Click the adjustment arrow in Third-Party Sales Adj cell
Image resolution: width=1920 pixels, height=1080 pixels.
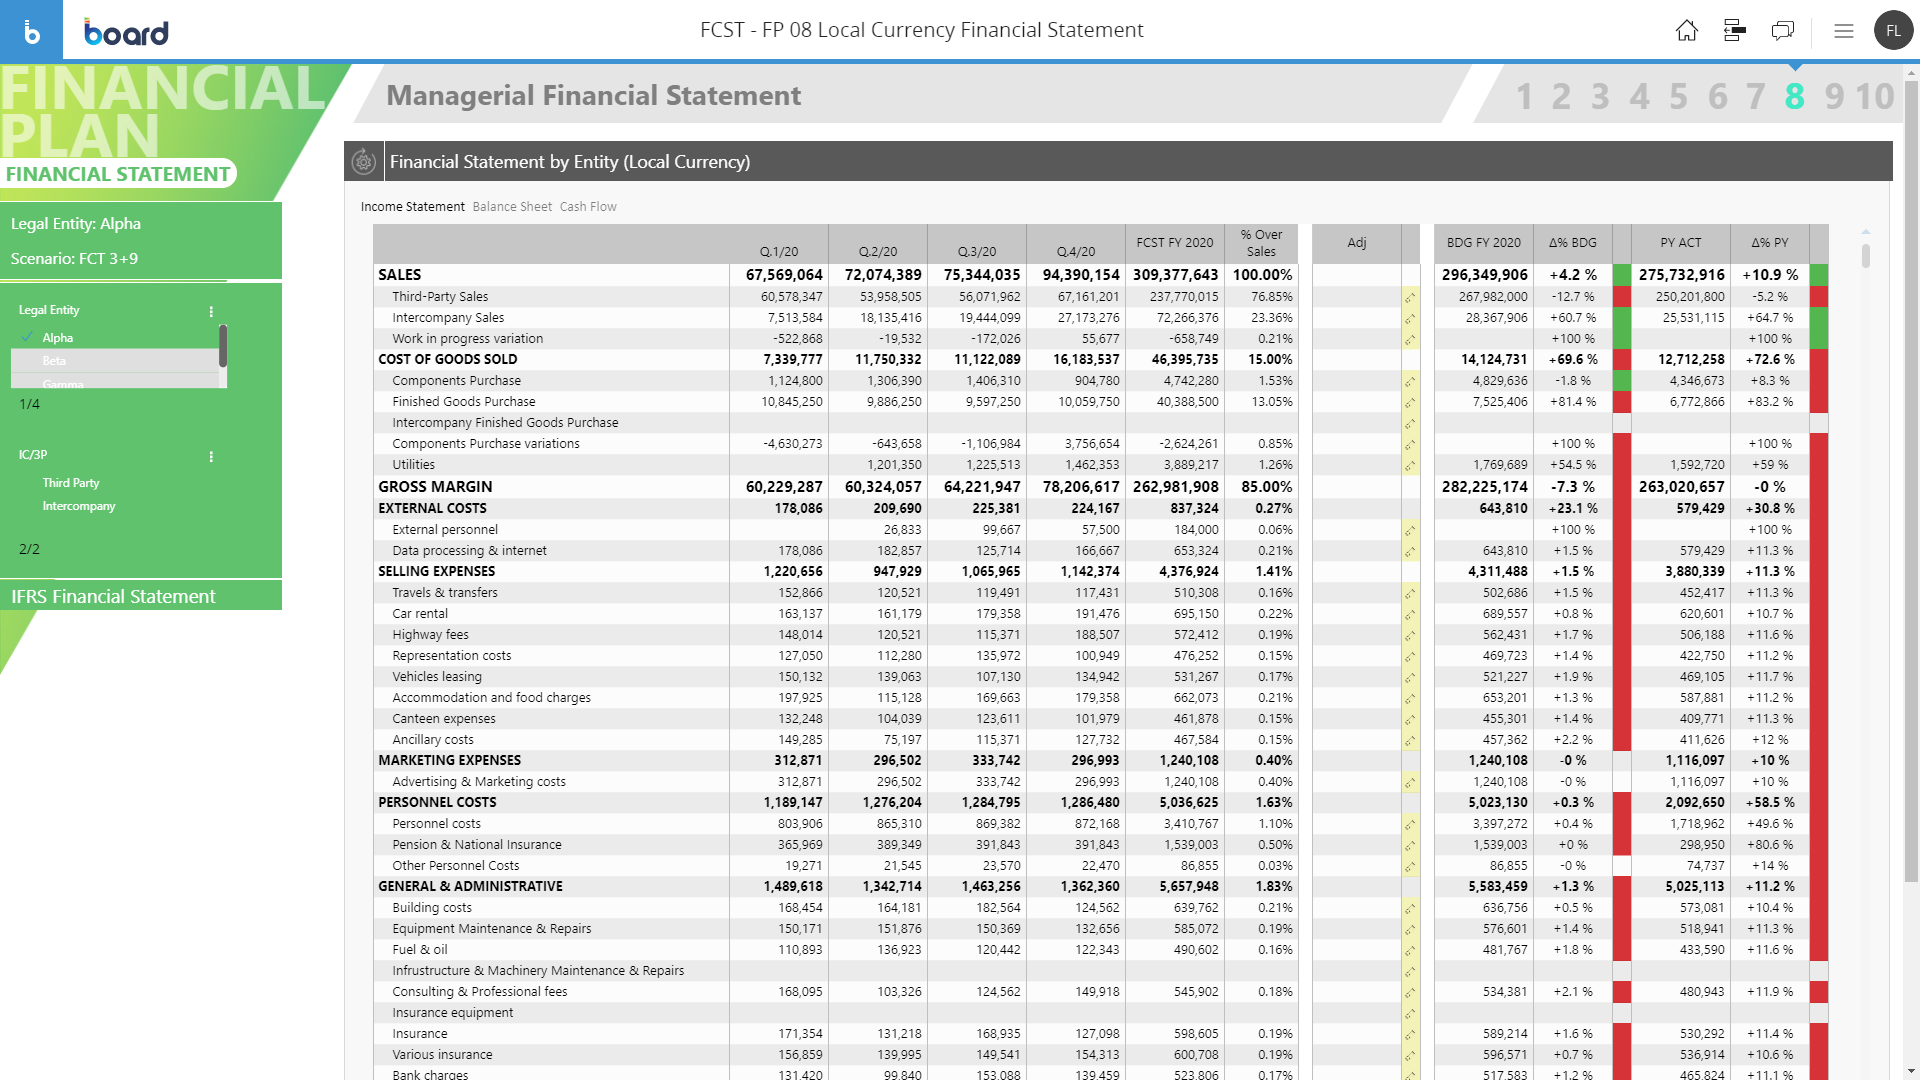(x=1410, y=296)
